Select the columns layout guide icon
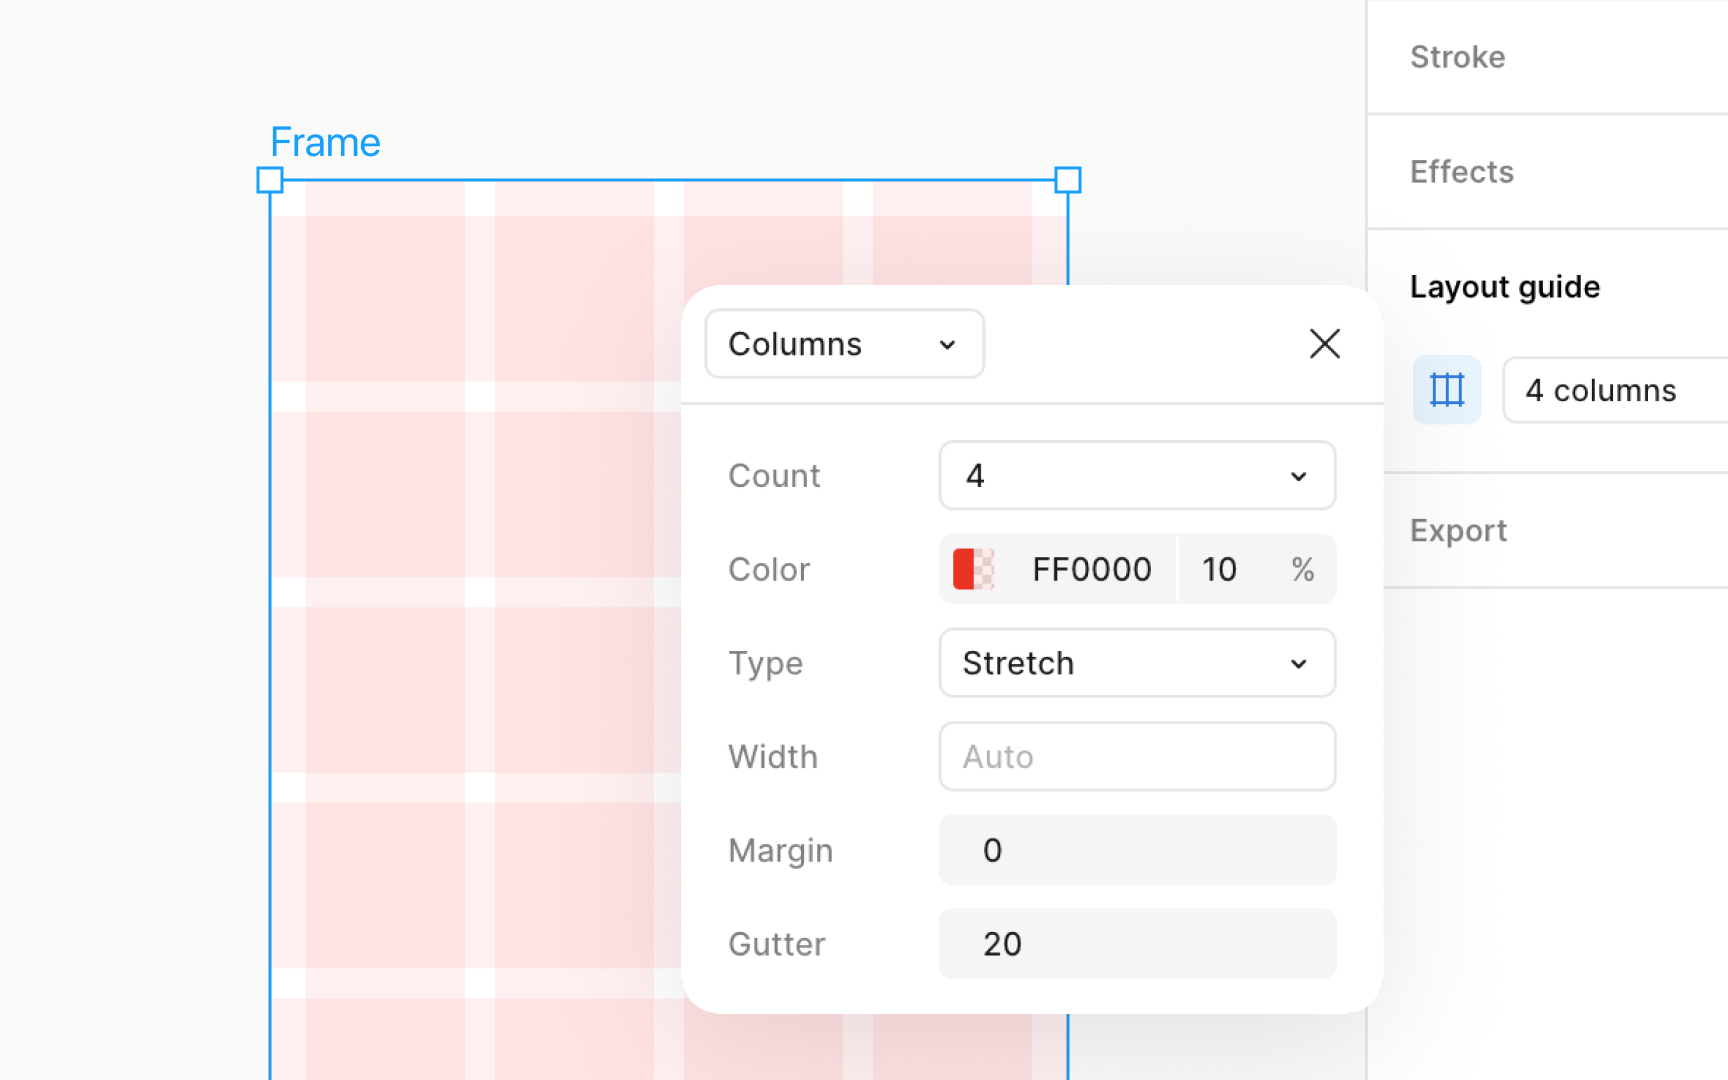This screenshot has width=1728, height=1080. coord(1447,389)
